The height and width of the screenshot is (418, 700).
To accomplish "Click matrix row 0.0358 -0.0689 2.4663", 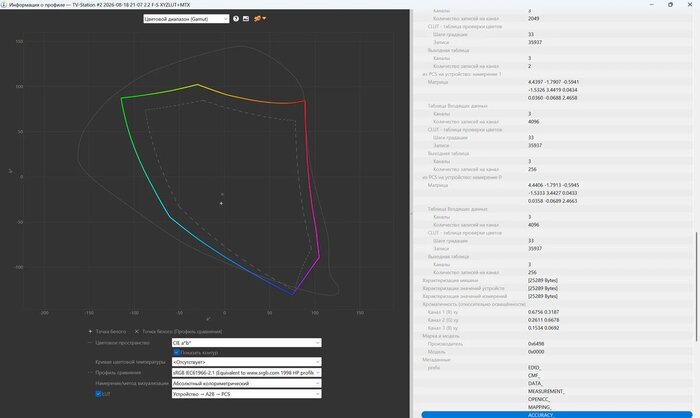I will [552, 201].
